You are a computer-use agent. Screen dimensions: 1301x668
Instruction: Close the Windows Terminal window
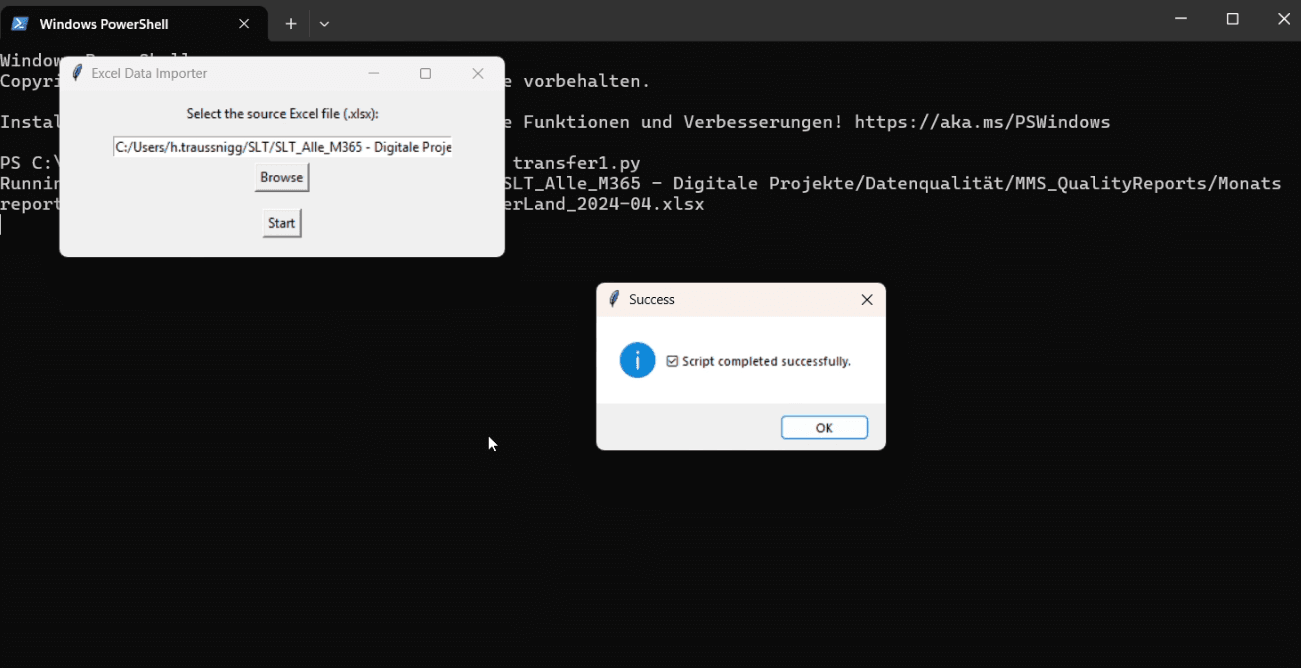[x=1284, y=19]
